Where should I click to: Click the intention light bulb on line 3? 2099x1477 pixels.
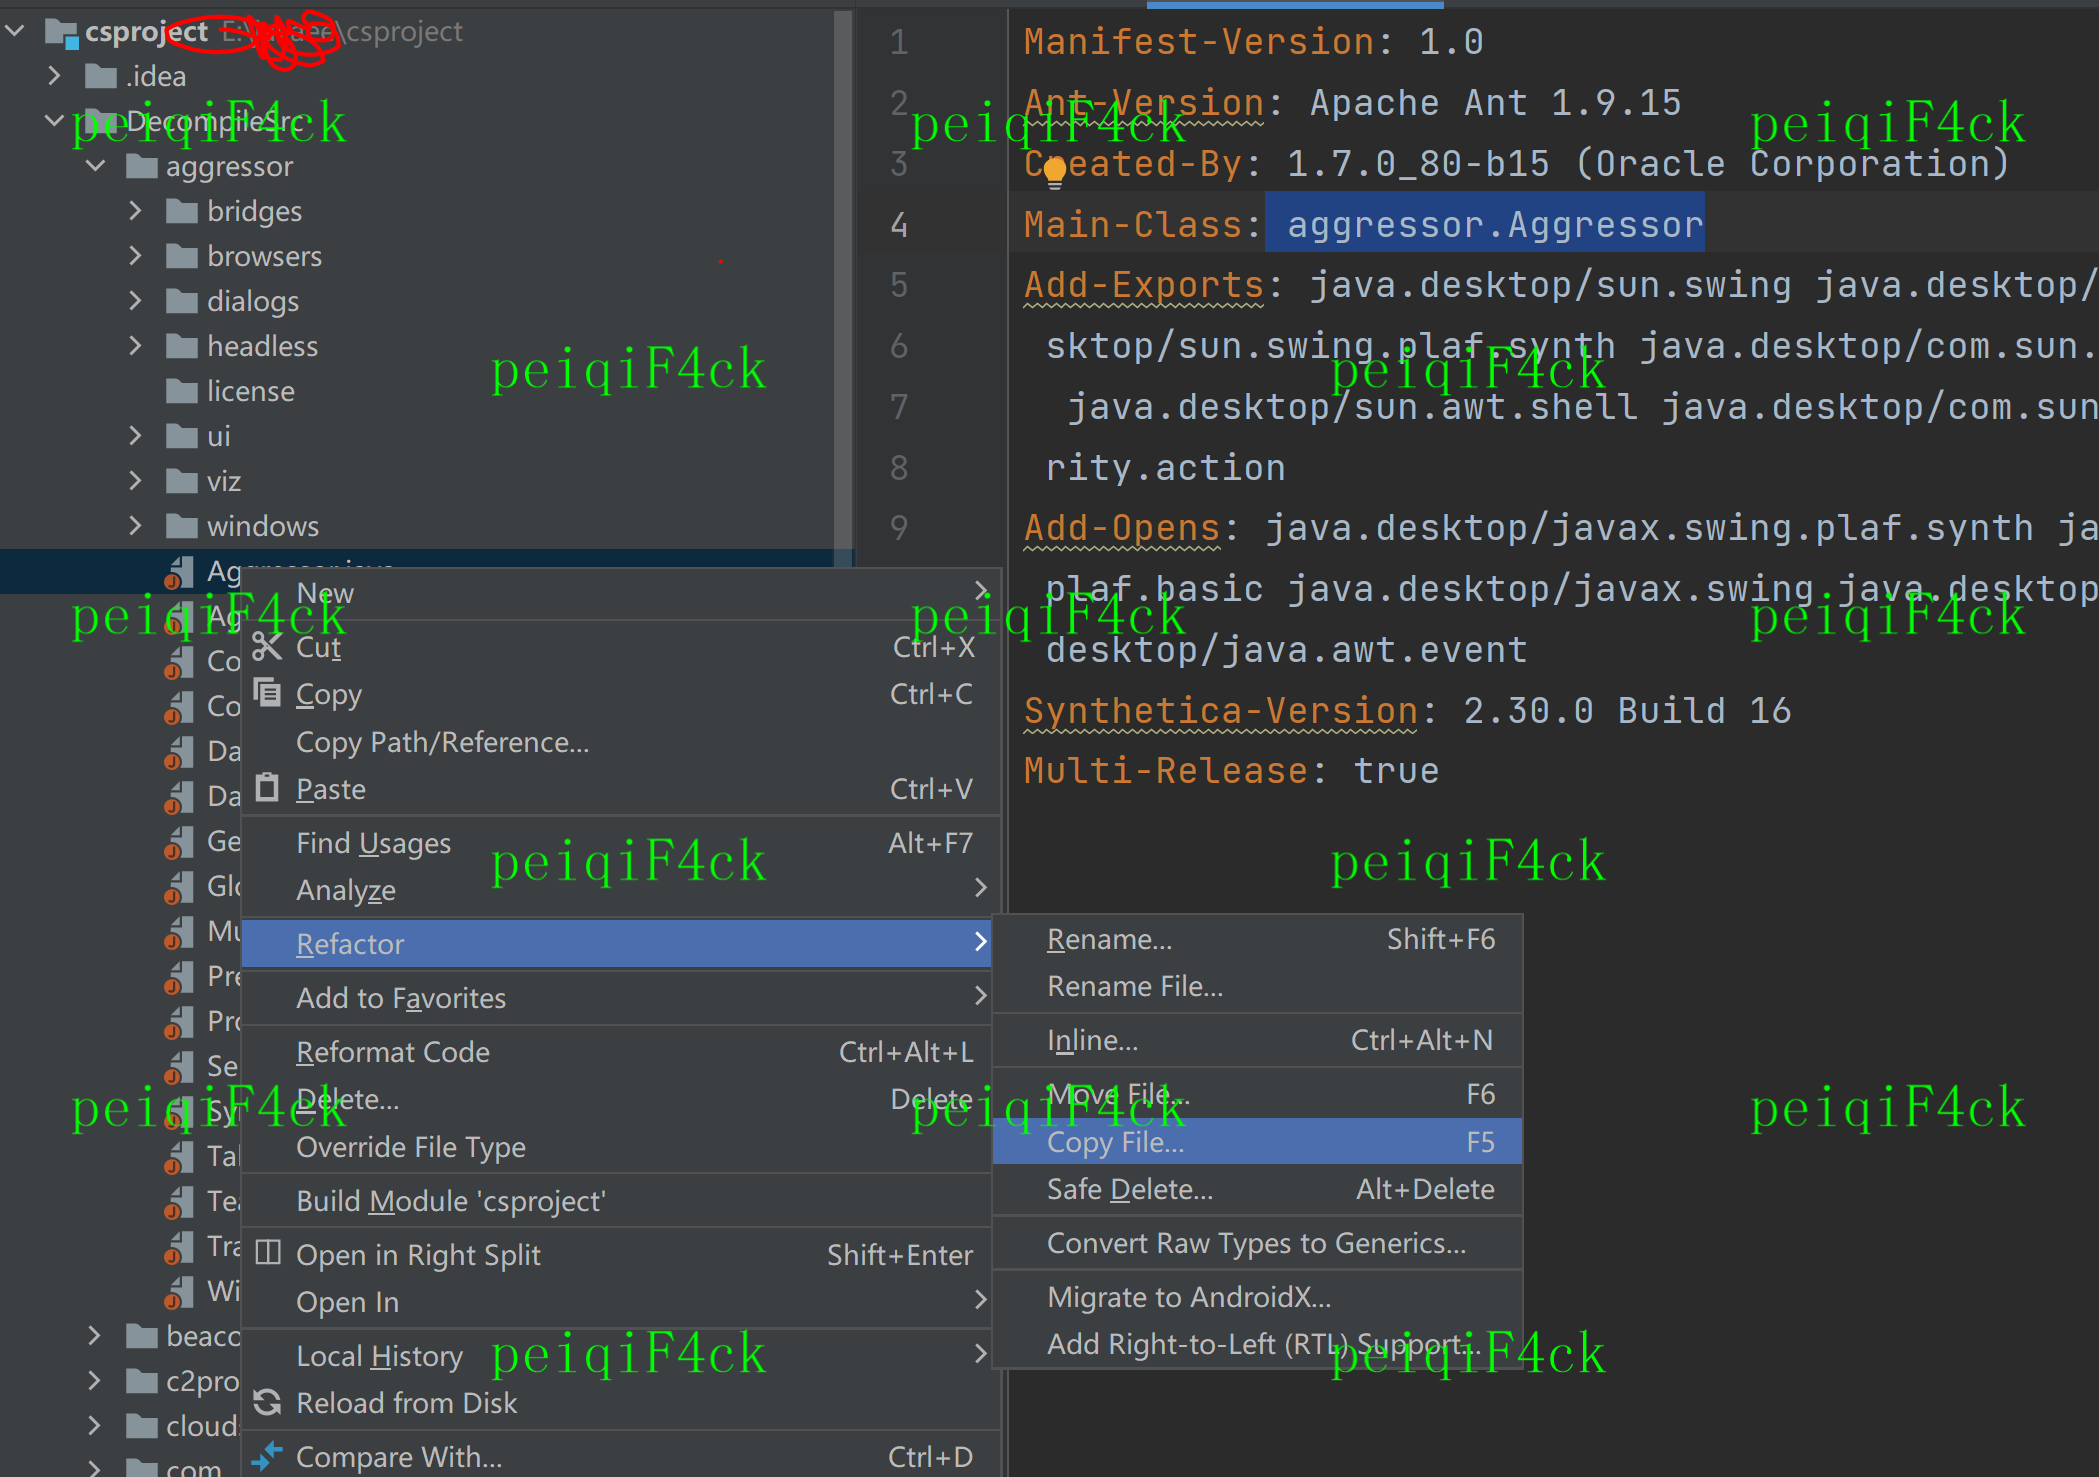[1054, 173]
